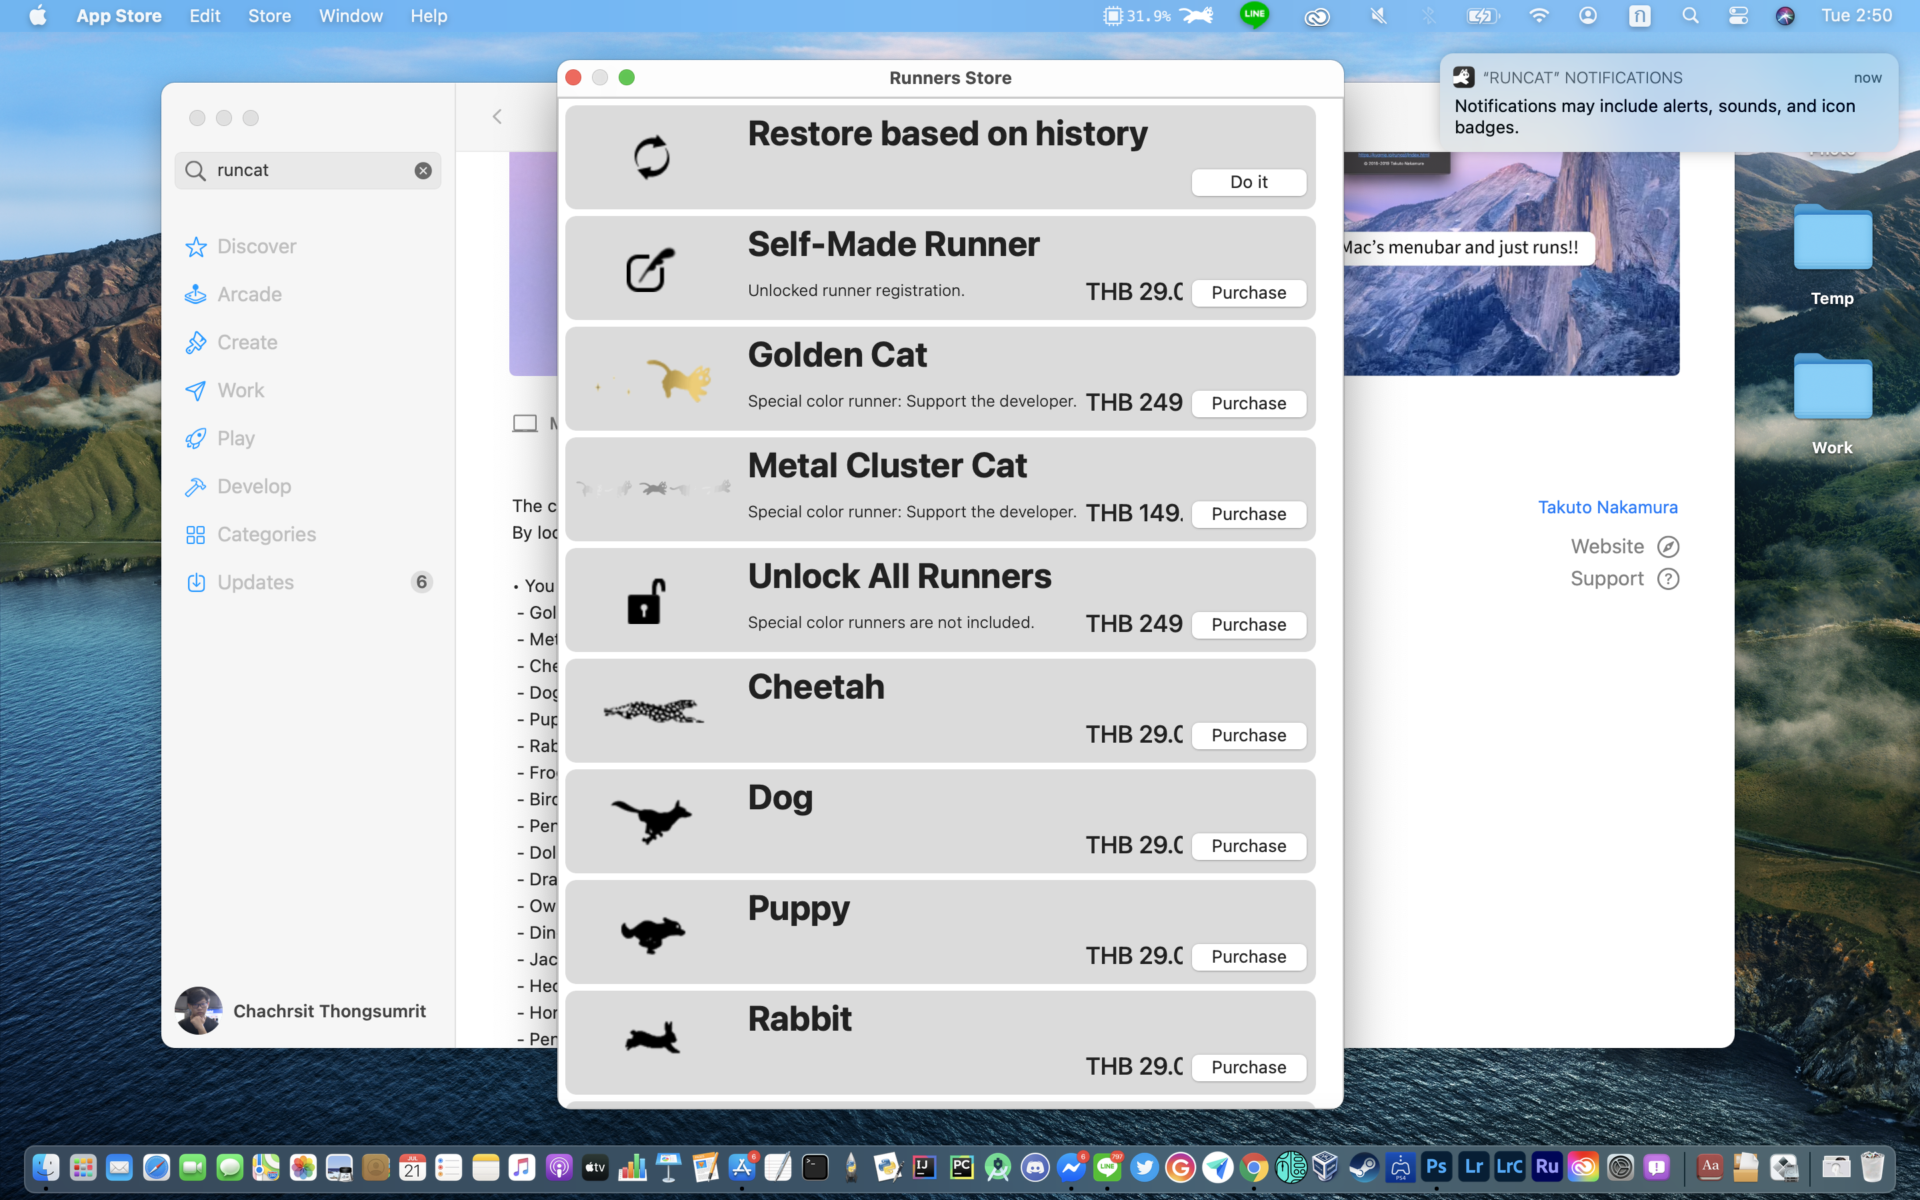Purchase Unlock All Runners
The width and height of the screenshot is (1920, 1200).
(x=1249, y=625)
